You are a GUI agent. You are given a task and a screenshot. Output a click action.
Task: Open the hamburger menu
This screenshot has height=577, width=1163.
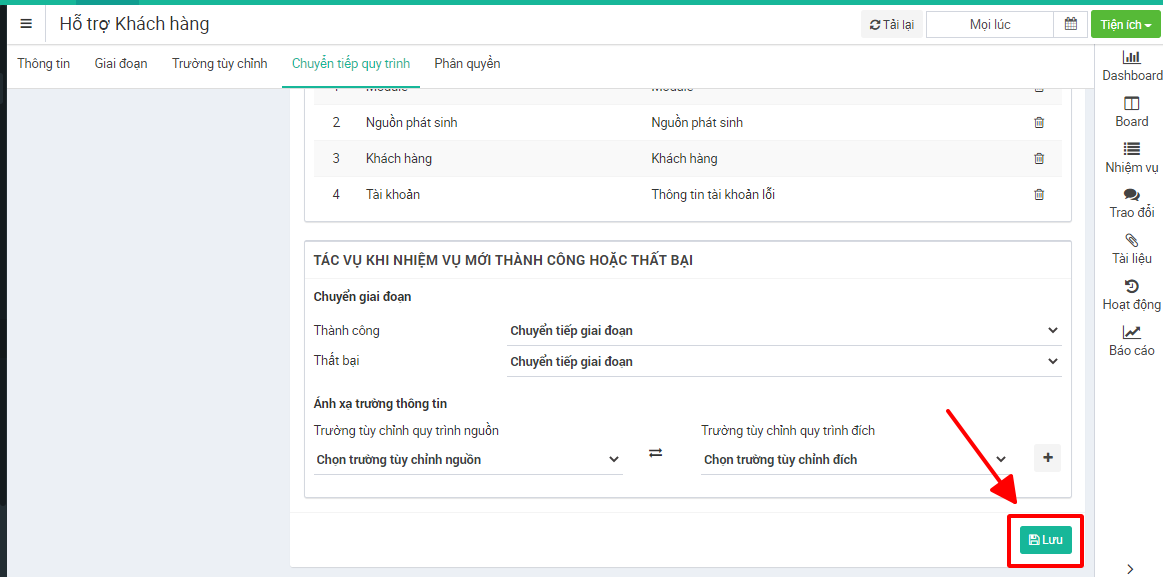click(x=26, y=24)
